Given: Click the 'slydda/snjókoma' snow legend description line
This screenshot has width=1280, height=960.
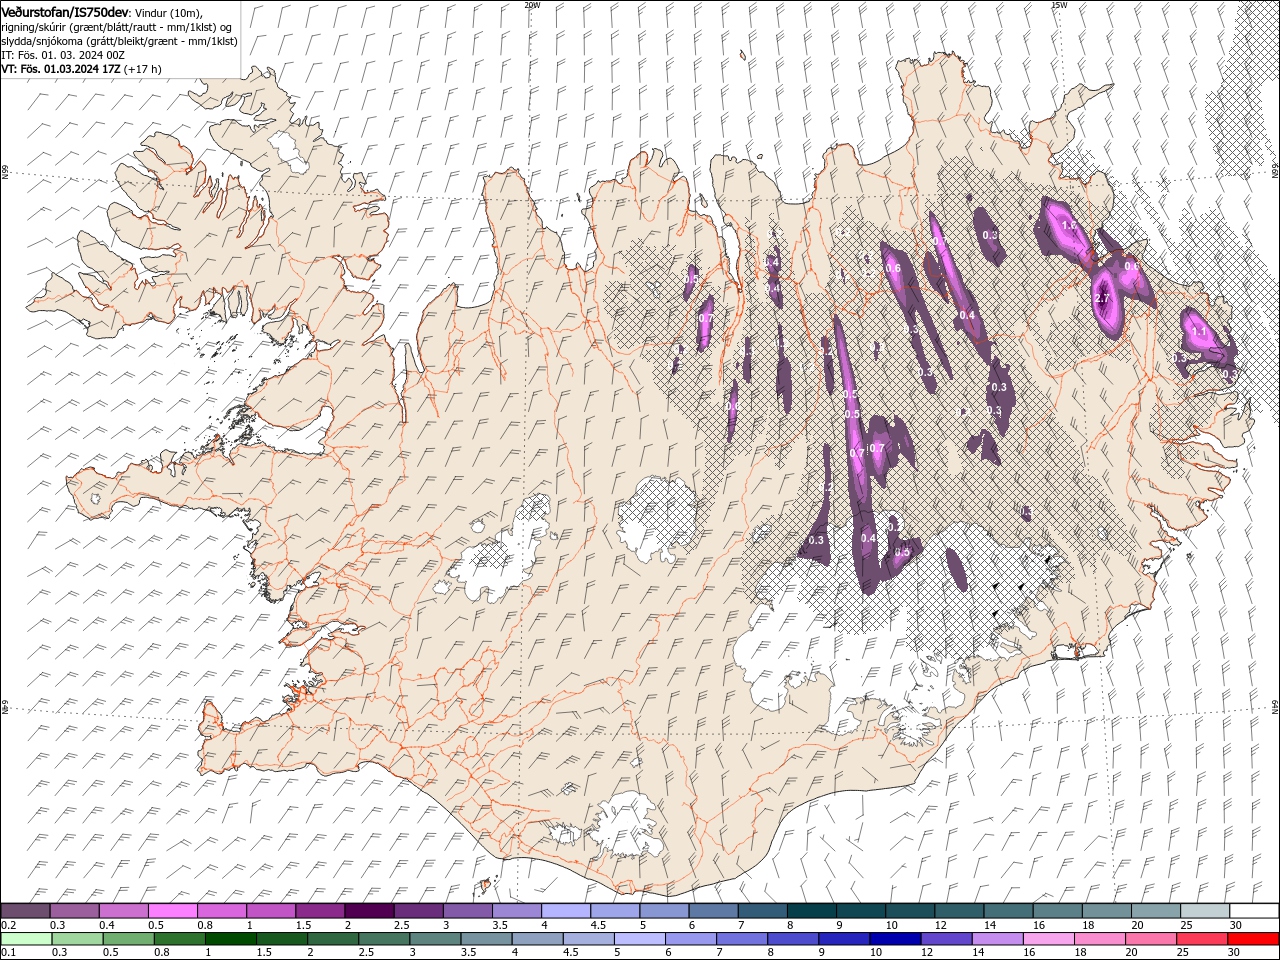Looking at the screenshot, I should pyautogui.click(x=119, y=41).
